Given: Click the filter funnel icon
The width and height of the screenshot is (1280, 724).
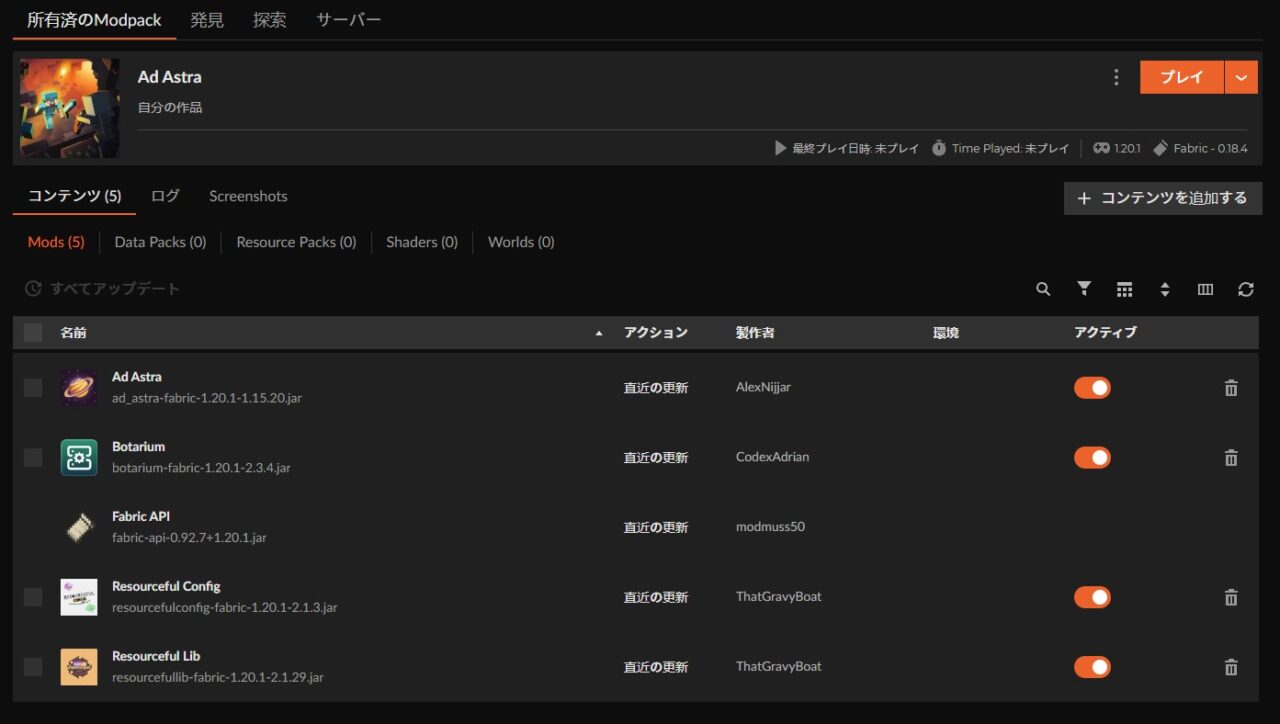Looking at the screenshot, I should coord(1084,289).
